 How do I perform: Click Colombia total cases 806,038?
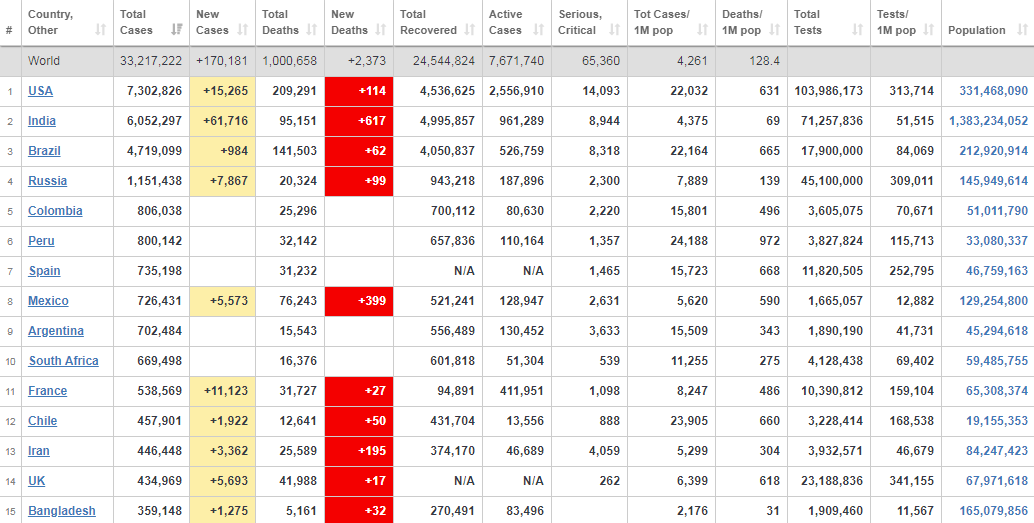point(158,211)
